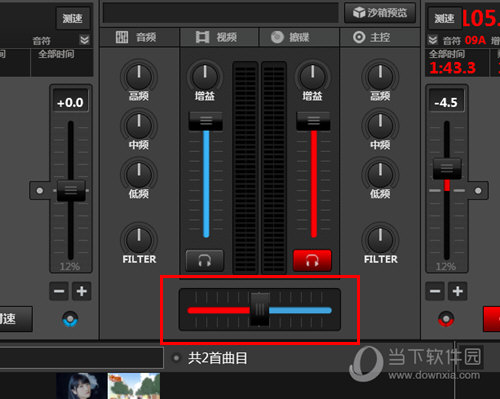Screen dimensions: 500x399
Task: Click left deck 12% pitch range
Action: click(x=70, y=266)
